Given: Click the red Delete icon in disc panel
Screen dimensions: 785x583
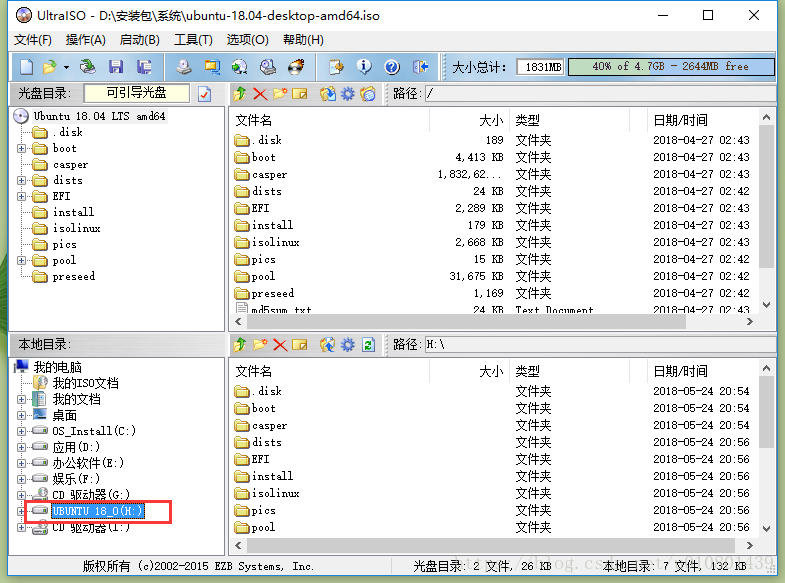Looking at the screenshot, I should click(260, 94).
